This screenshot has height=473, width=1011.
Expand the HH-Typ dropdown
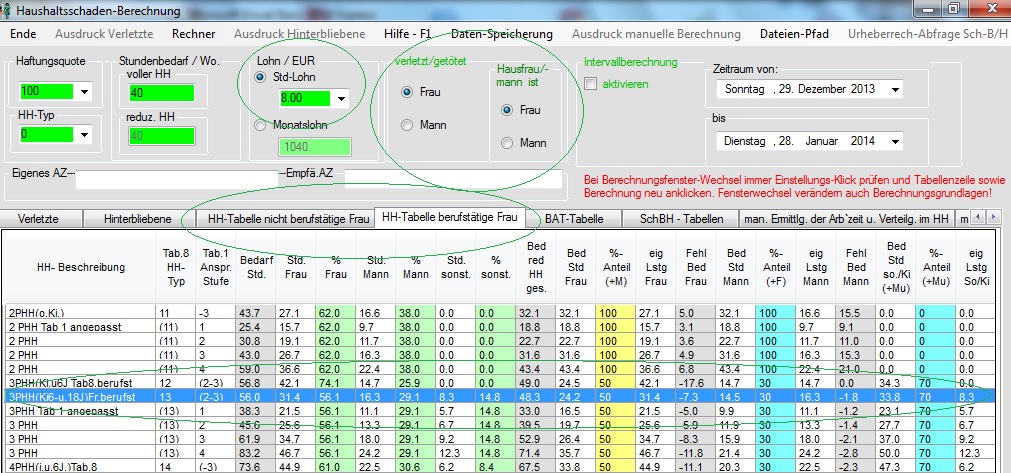83,134
